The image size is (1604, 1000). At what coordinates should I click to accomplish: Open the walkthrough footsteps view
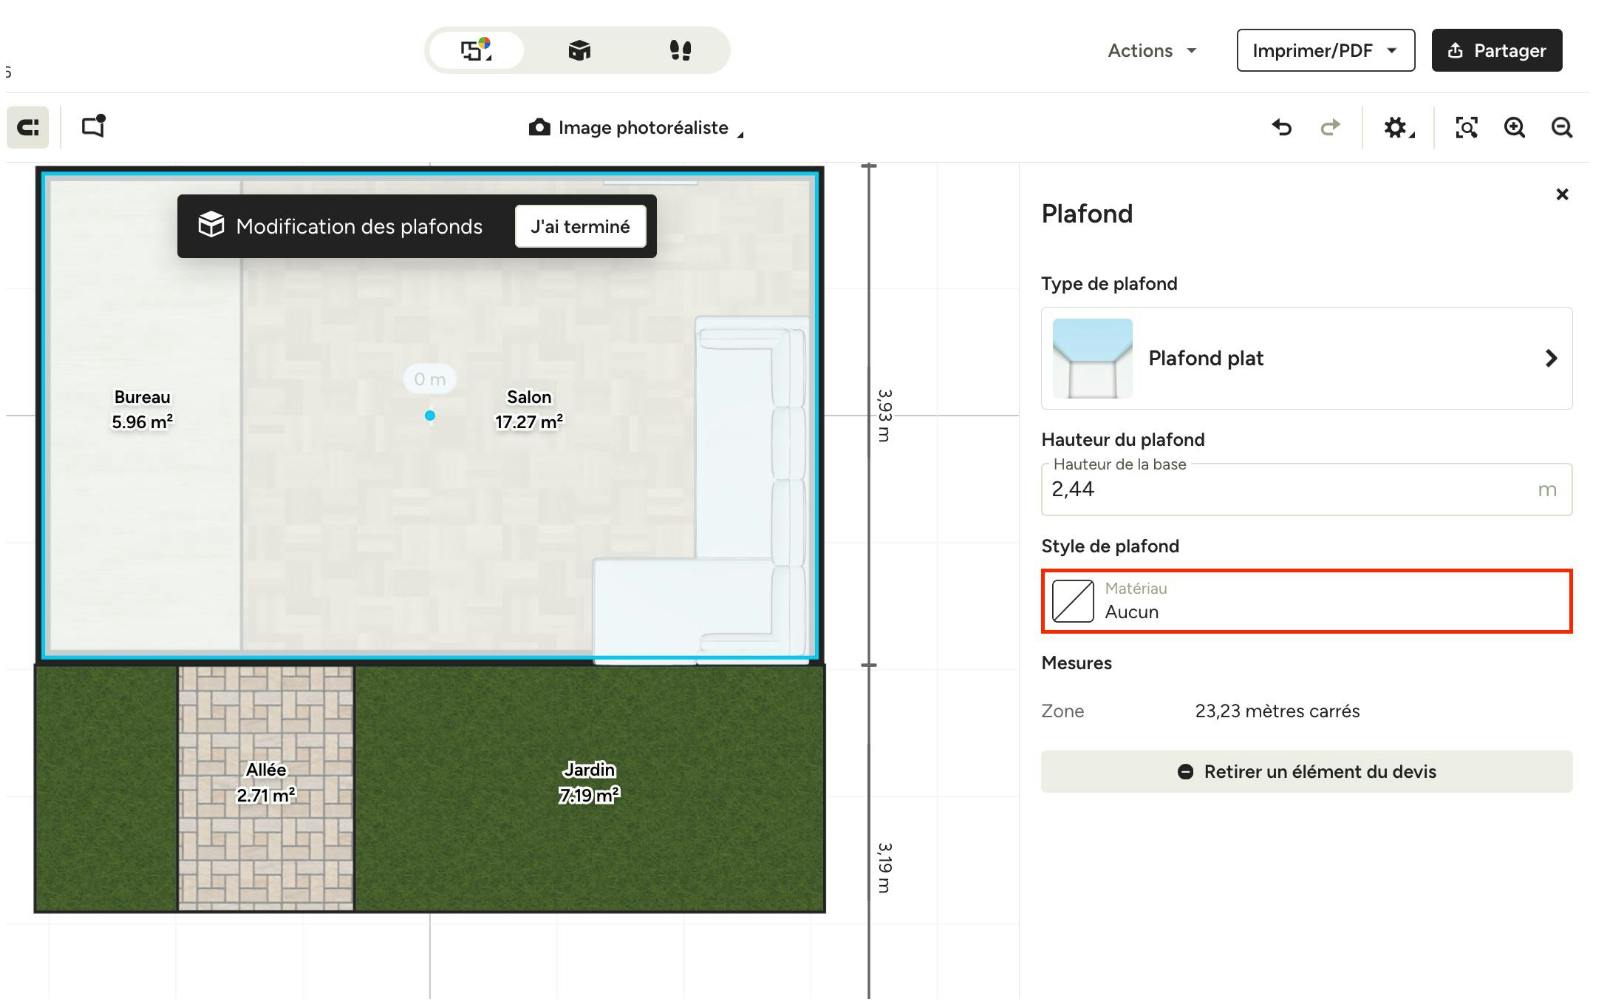[x=680, y=50]
